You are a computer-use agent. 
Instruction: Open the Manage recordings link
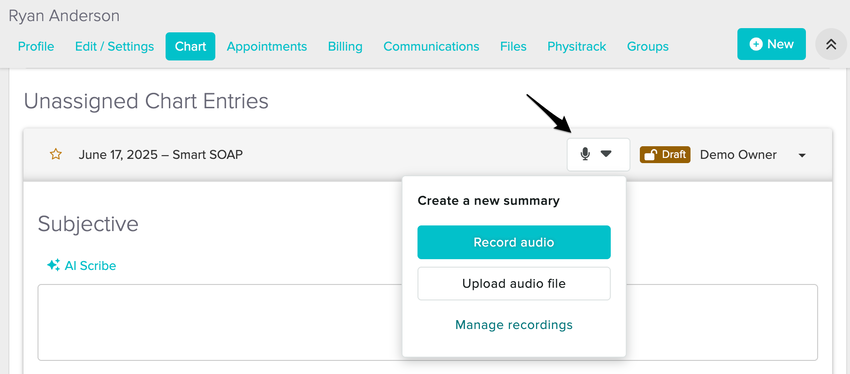tap(514, 325)
